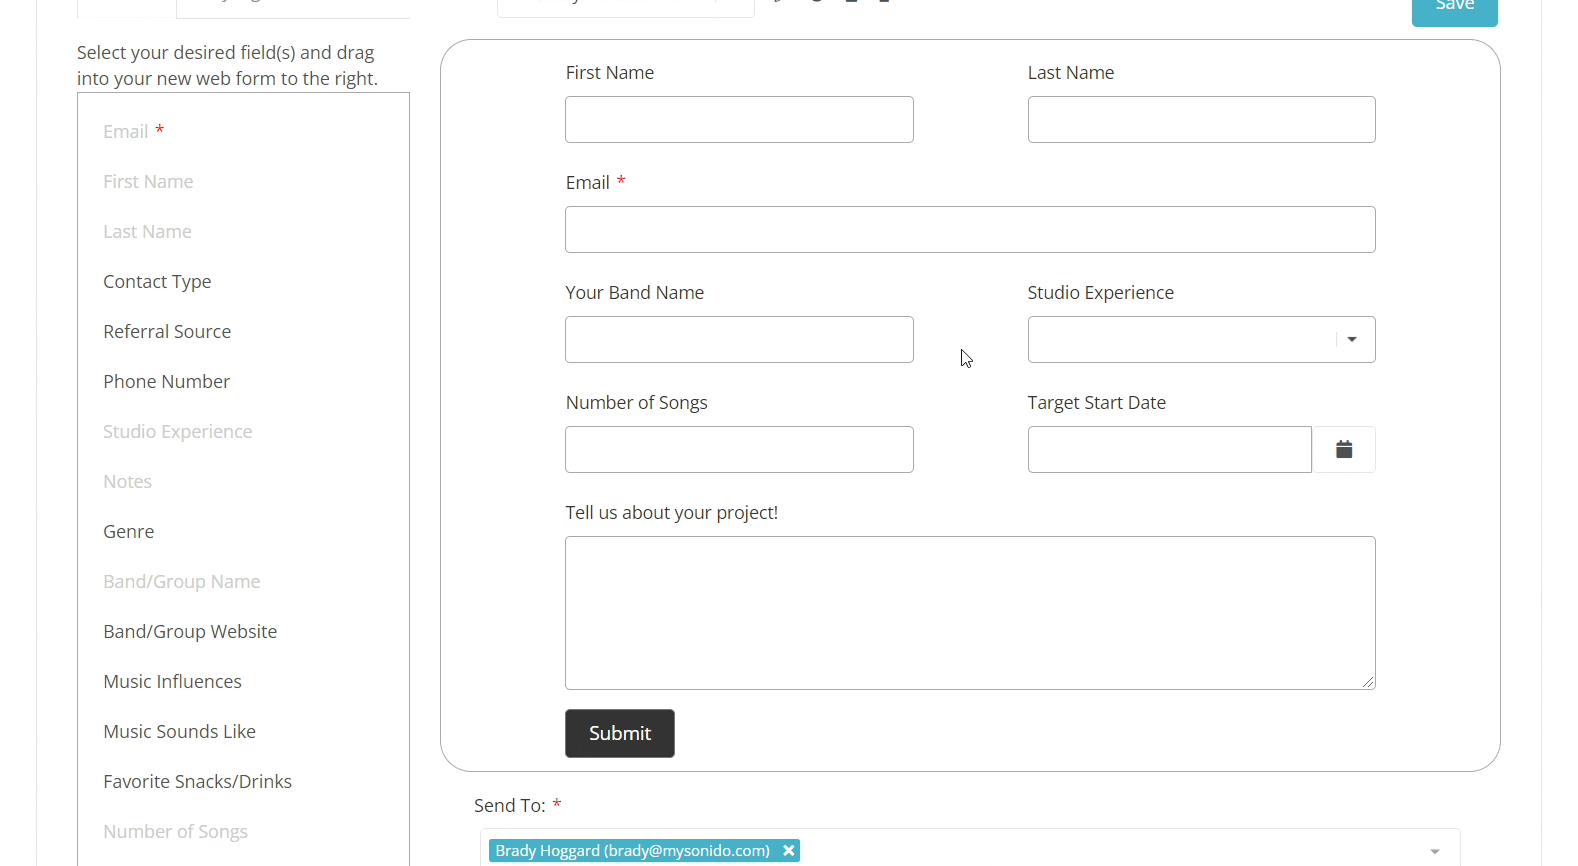
Task: Select the Band/Group Website field
Action: pyautogui.click(x=190, y=632)
